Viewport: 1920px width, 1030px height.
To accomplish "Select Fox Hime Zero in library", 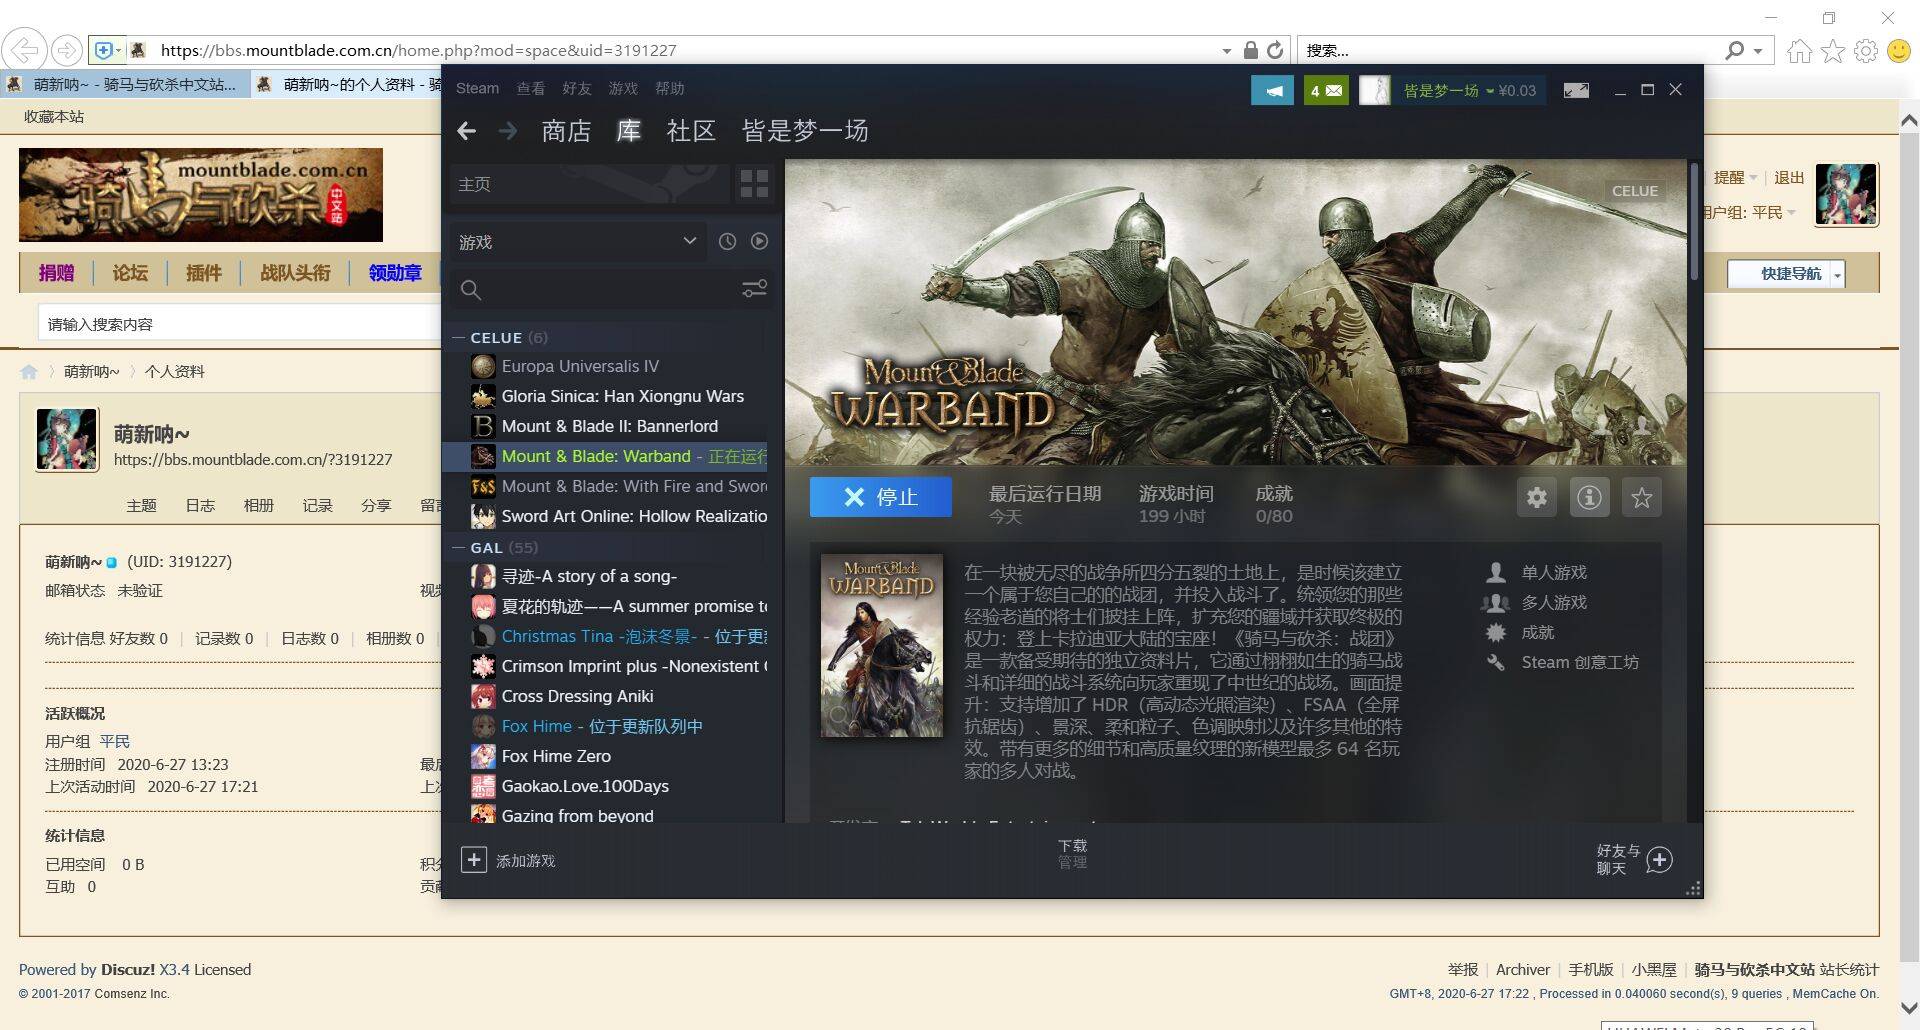I will click(607, 756).
